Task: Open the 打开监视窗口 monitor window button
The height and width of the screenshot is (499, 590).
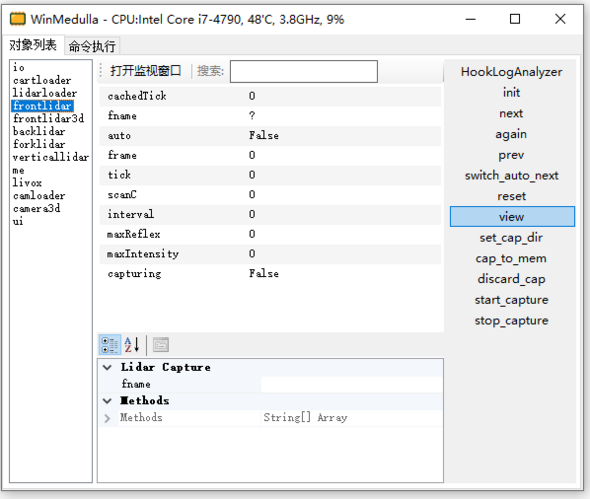Action: tap(146, 70)
